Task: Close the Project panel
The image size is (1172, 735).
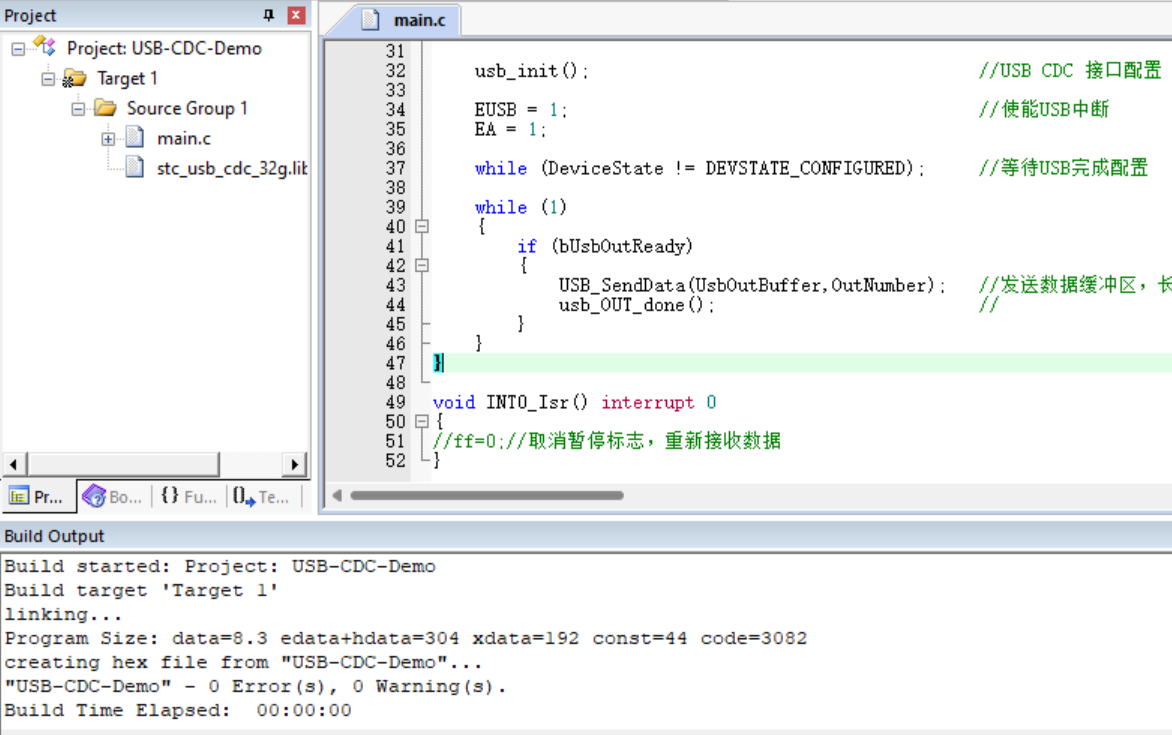Action: (x=295, y=15)
